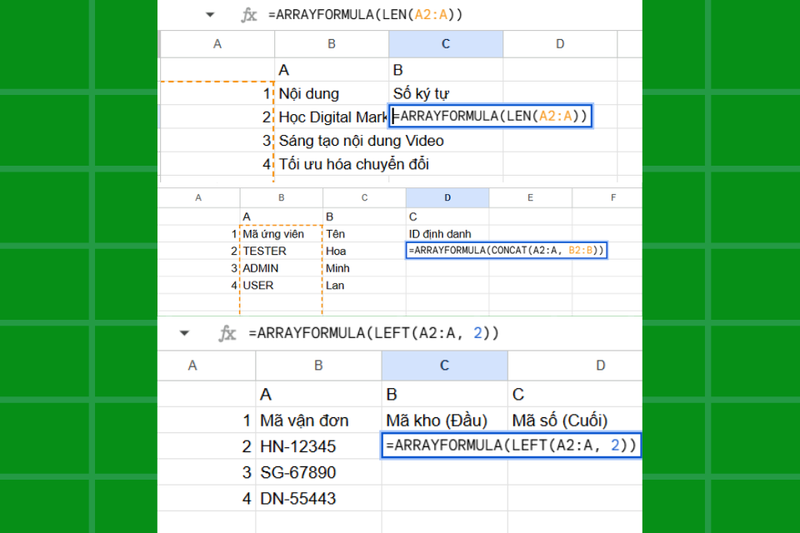Click fx icon beside LEN formula bar
The image size is (800, 533).
248,15
